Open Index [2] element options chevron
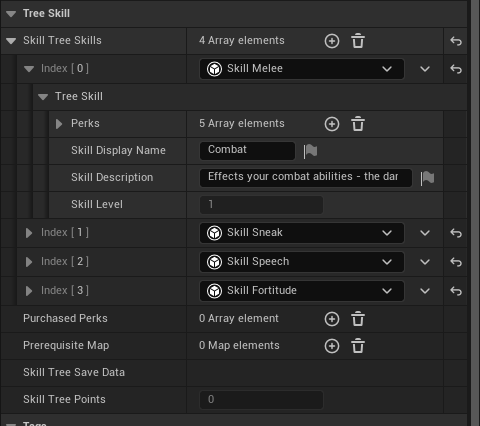Screen dimensions: 480x426 pyautogui.click(x=425, y=262)
